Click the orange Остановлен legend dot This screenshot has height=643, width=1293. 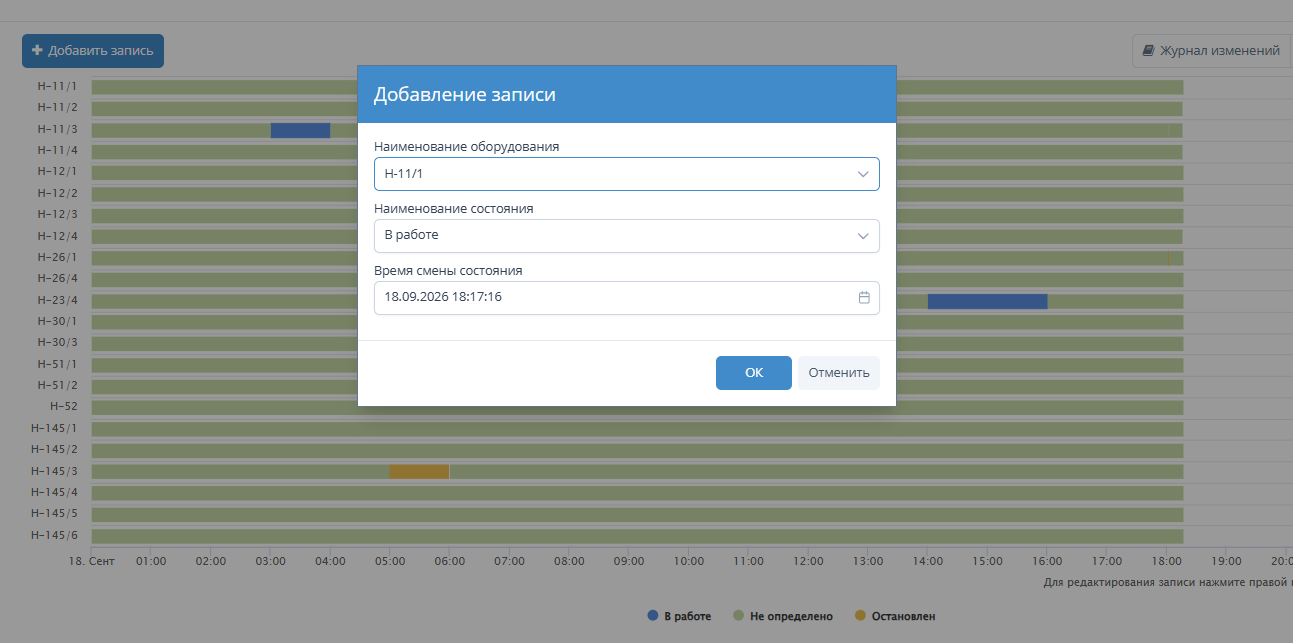860,616
